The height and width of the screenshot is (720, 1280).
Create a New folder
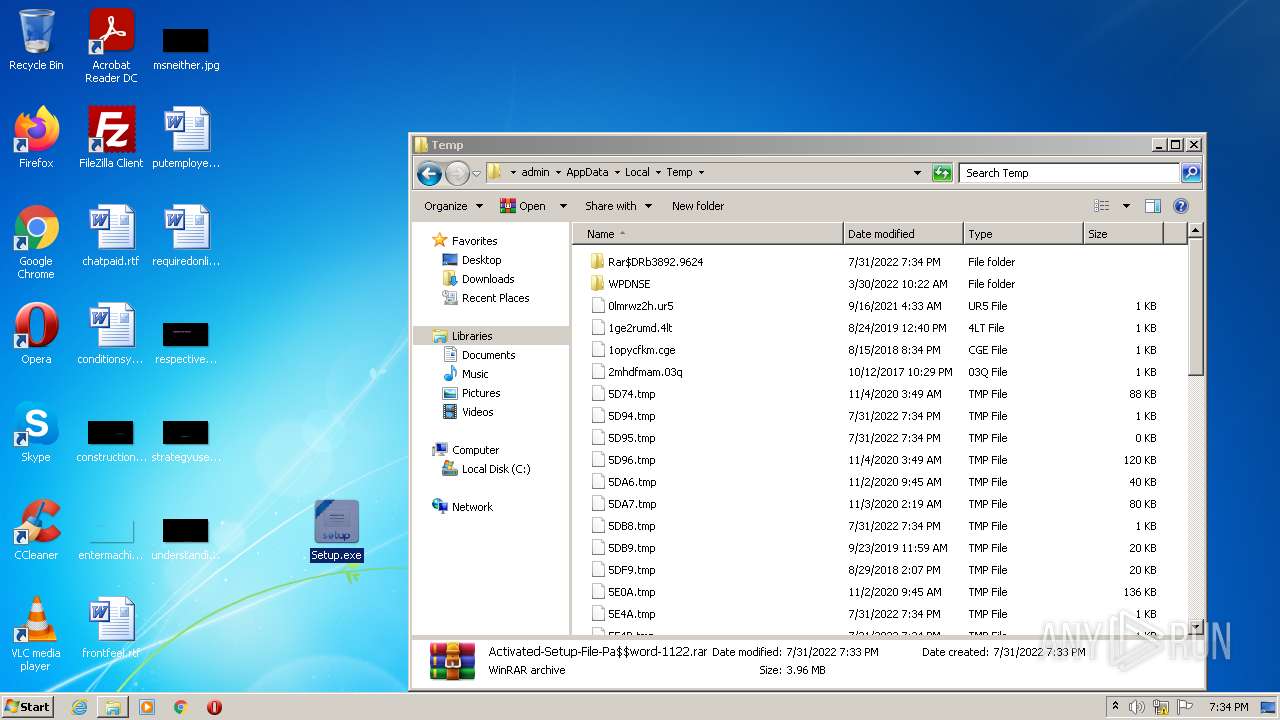698,206
